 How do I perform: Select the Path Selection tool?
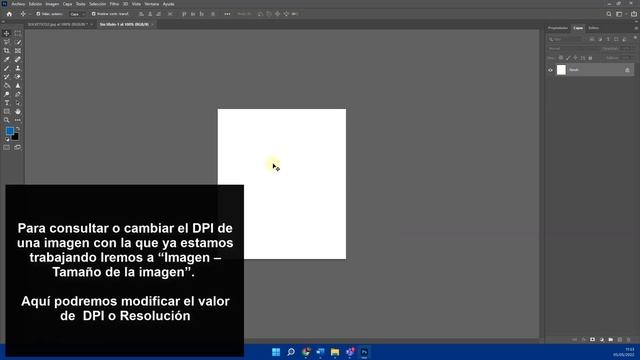[18, 103]
